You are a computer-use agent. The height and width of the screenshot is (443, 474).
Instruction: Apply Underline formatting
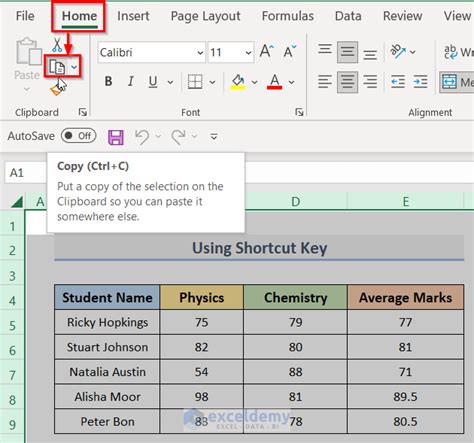click(153, 81)
